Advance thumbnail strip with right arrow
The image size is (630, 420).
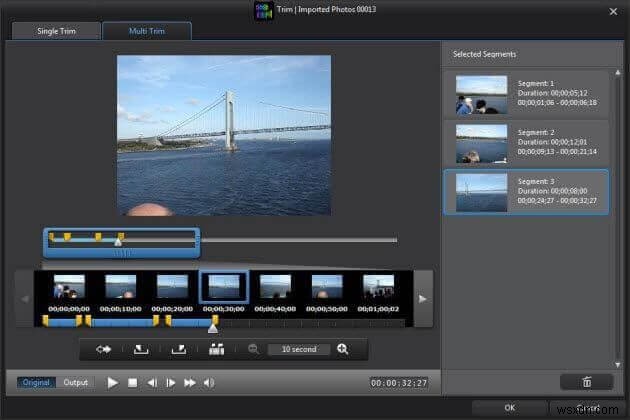point(423,299)
